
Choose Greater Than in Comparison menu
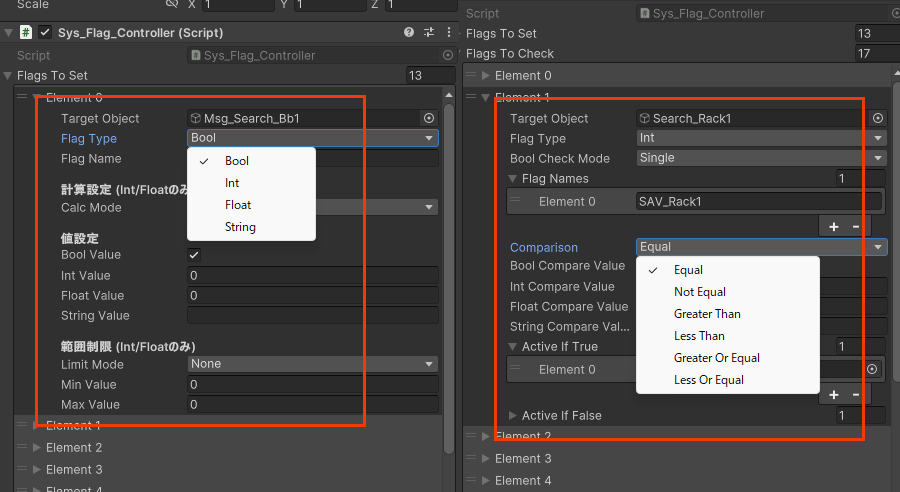[707, 314]
